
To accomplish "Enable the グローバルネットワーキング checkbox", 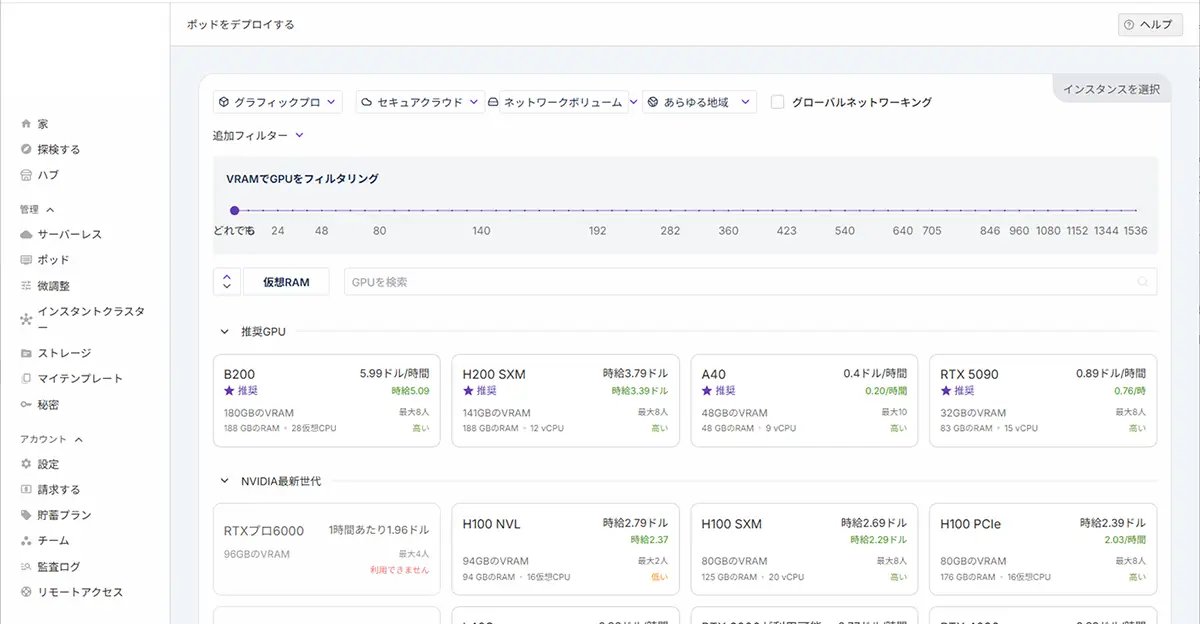I will [777, 102].
